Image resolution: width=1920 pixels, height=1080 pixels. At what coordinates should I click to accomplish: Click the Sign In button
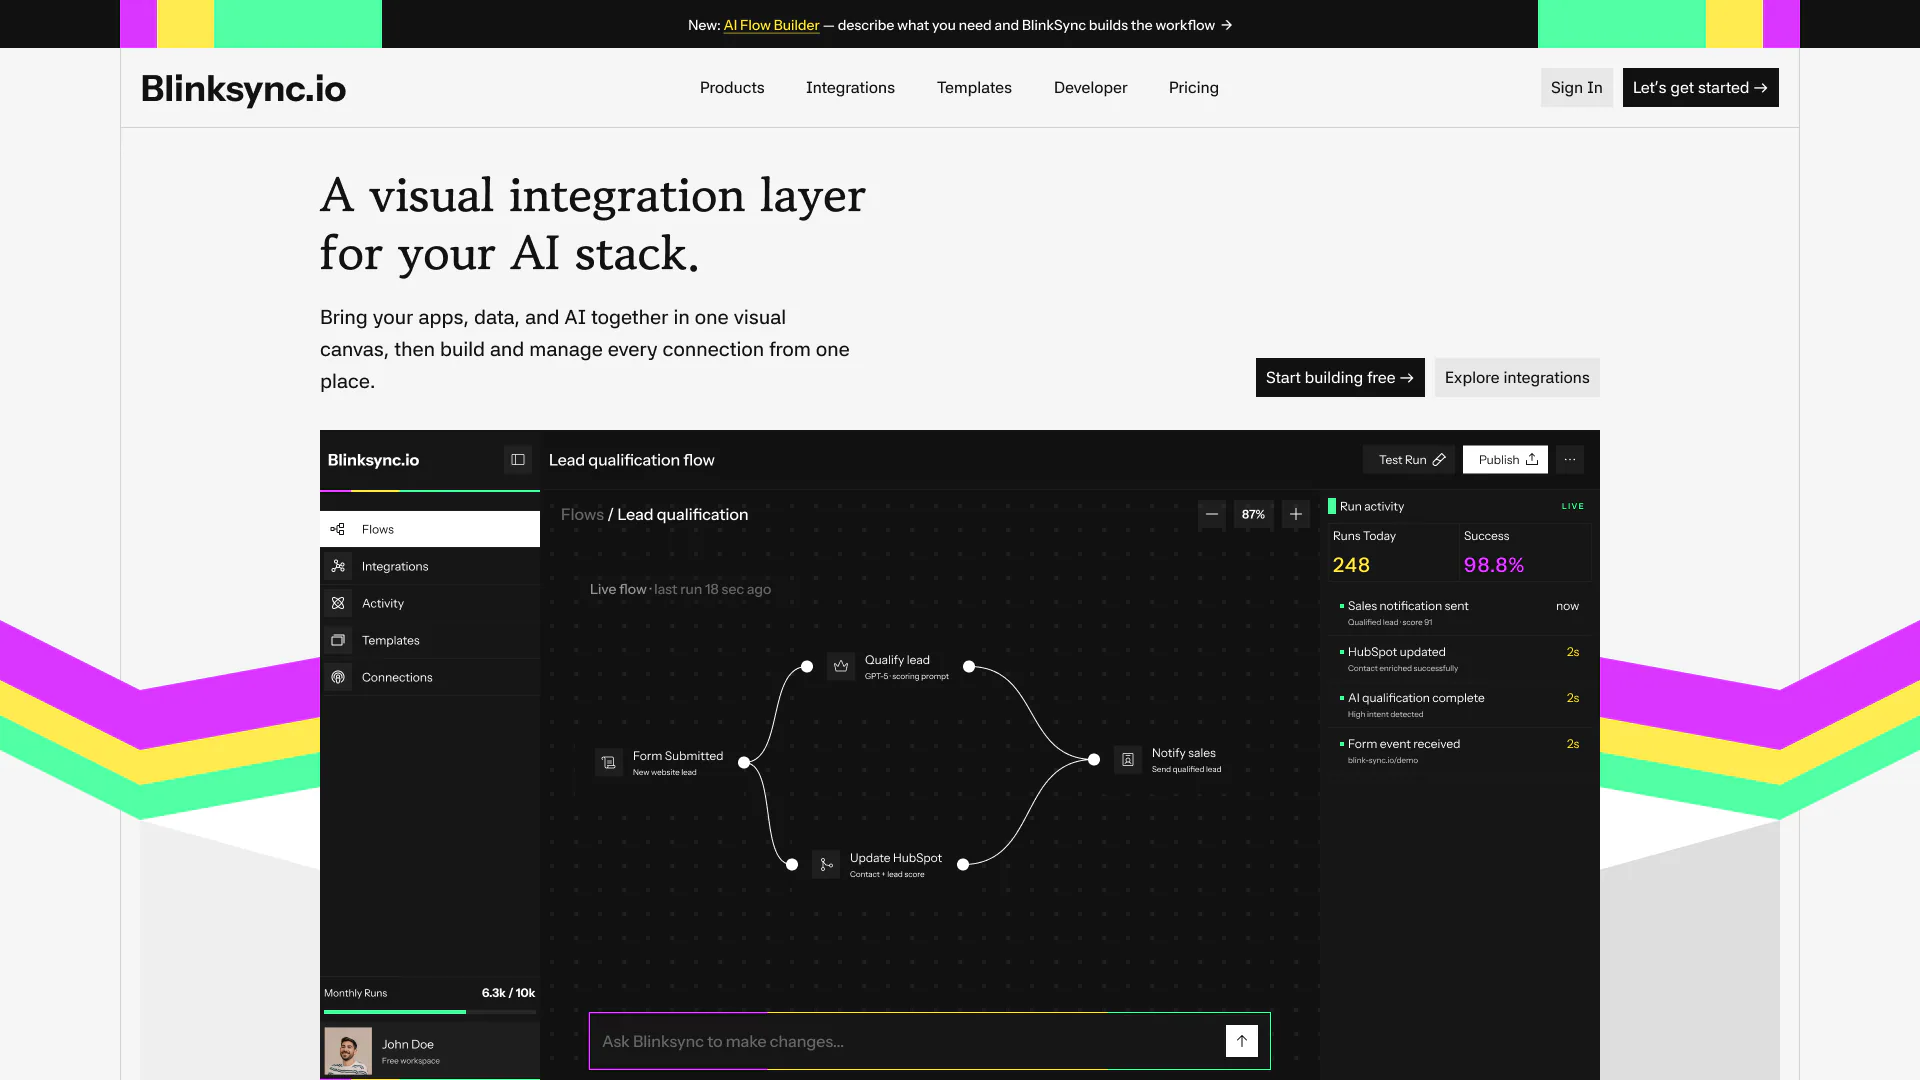coord(1577,88)
